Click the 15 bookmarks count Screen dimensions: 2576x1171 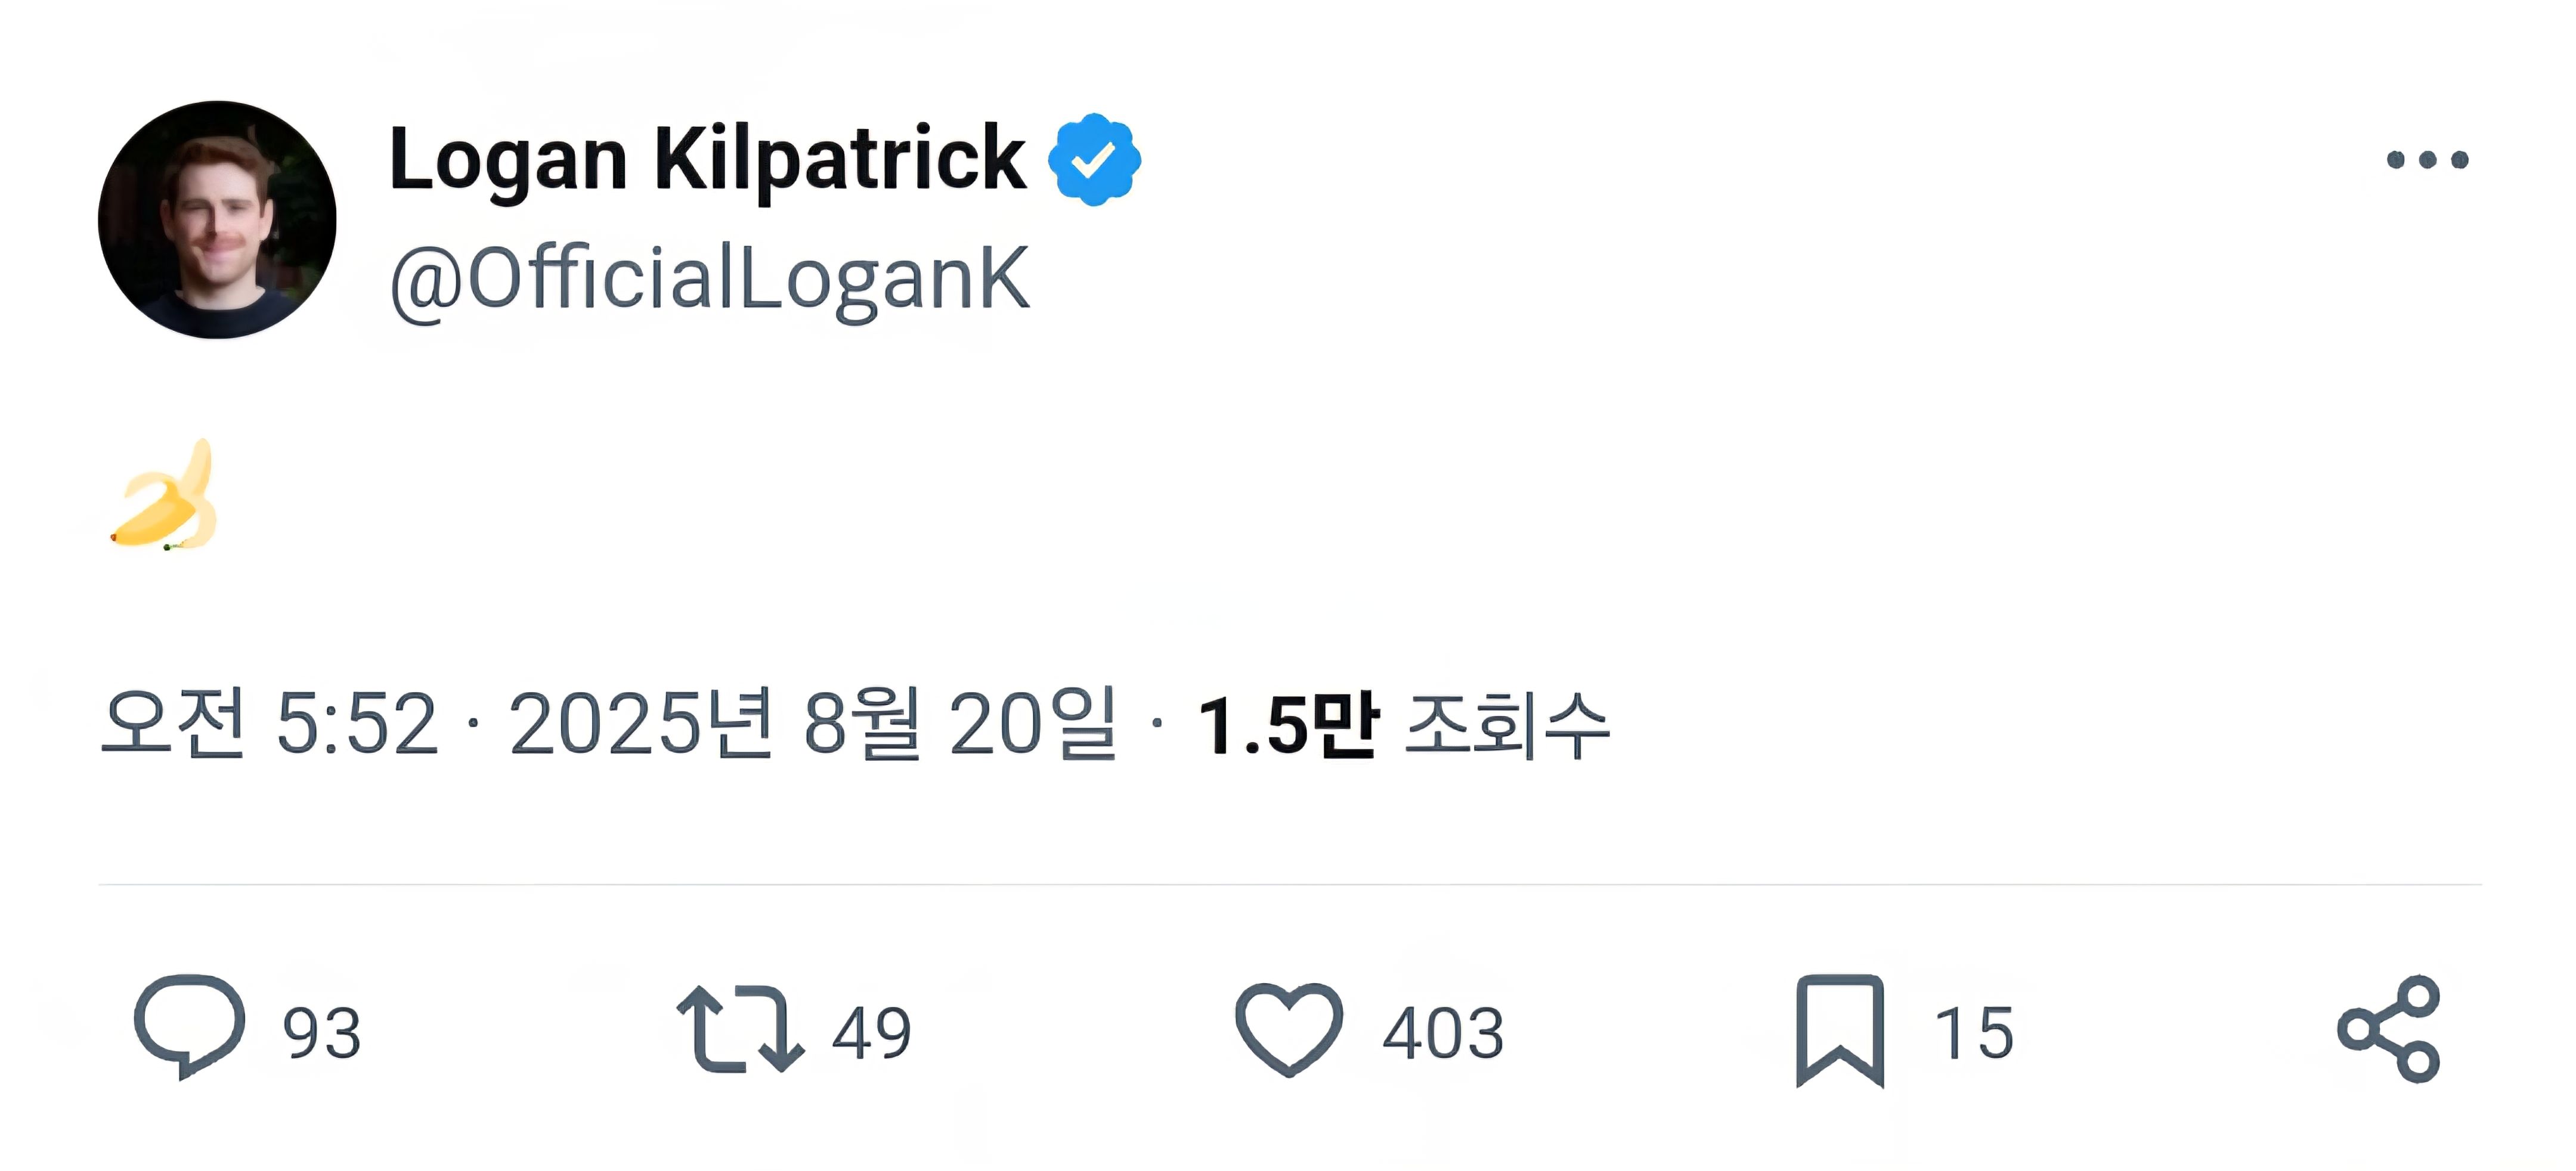point(1974,1033)
